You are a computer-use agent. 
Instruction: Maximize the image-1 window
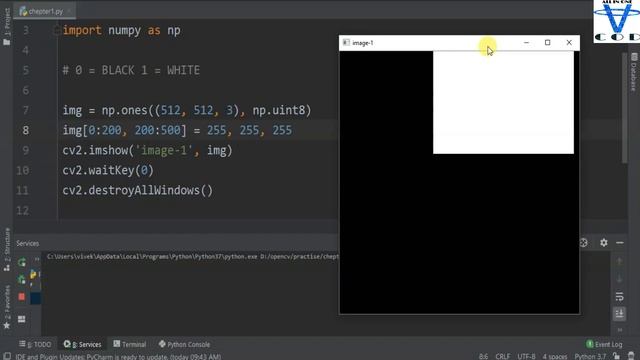pos(548,42)
